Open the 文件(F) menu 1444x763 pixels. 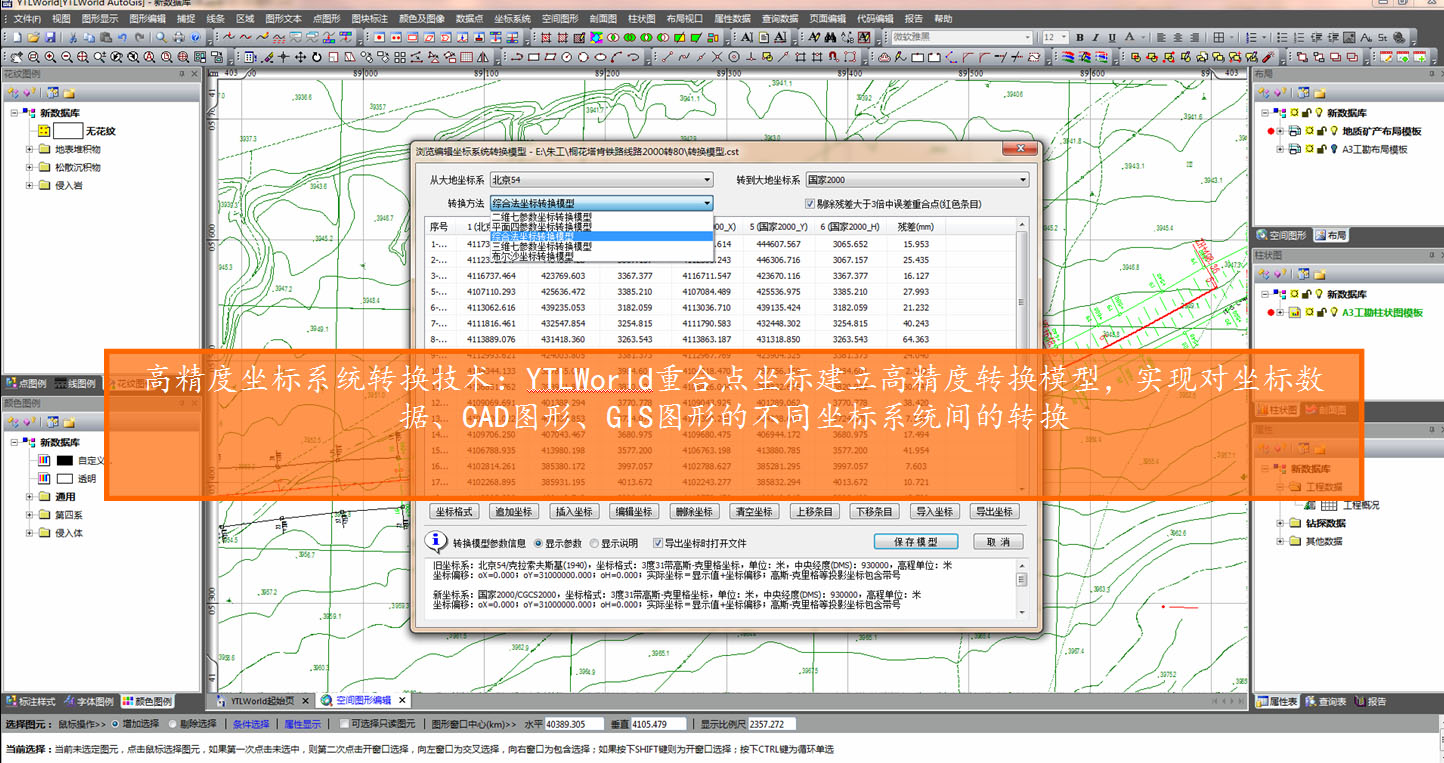point(27,18)
